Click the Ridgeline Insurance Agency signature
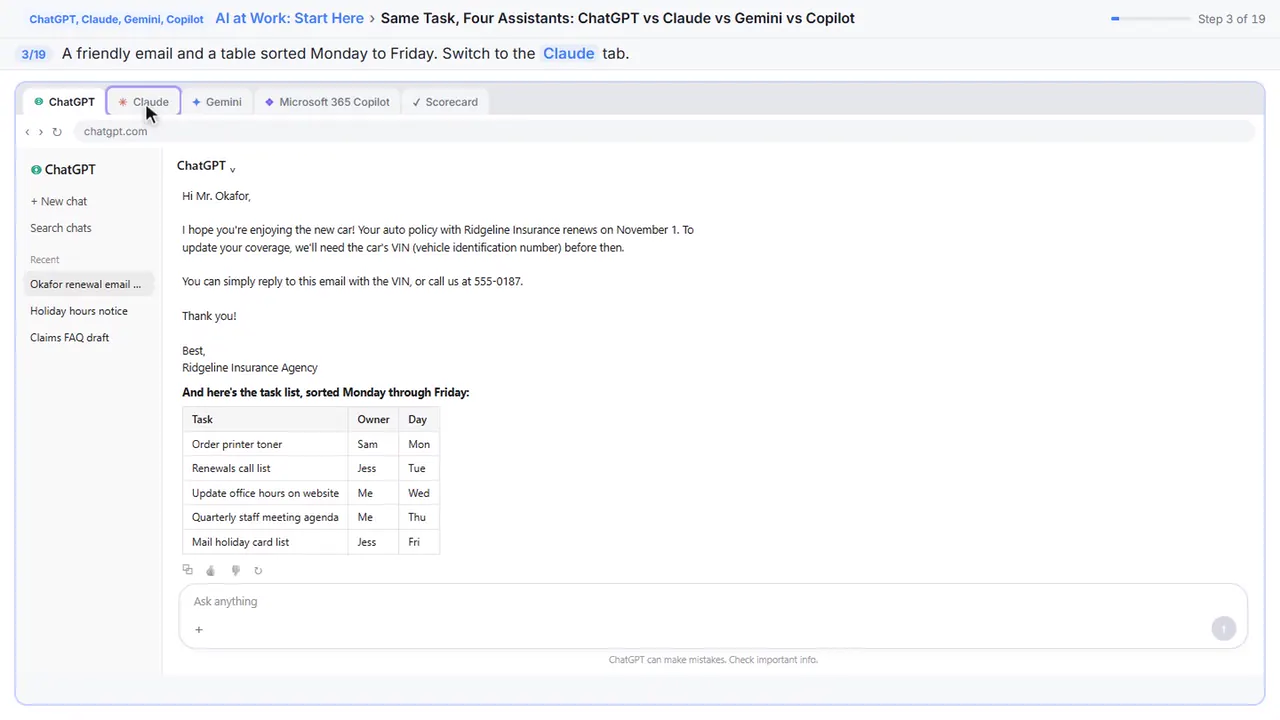The height and width of the screenshot is (720, 1280). (x=250, y=368)
